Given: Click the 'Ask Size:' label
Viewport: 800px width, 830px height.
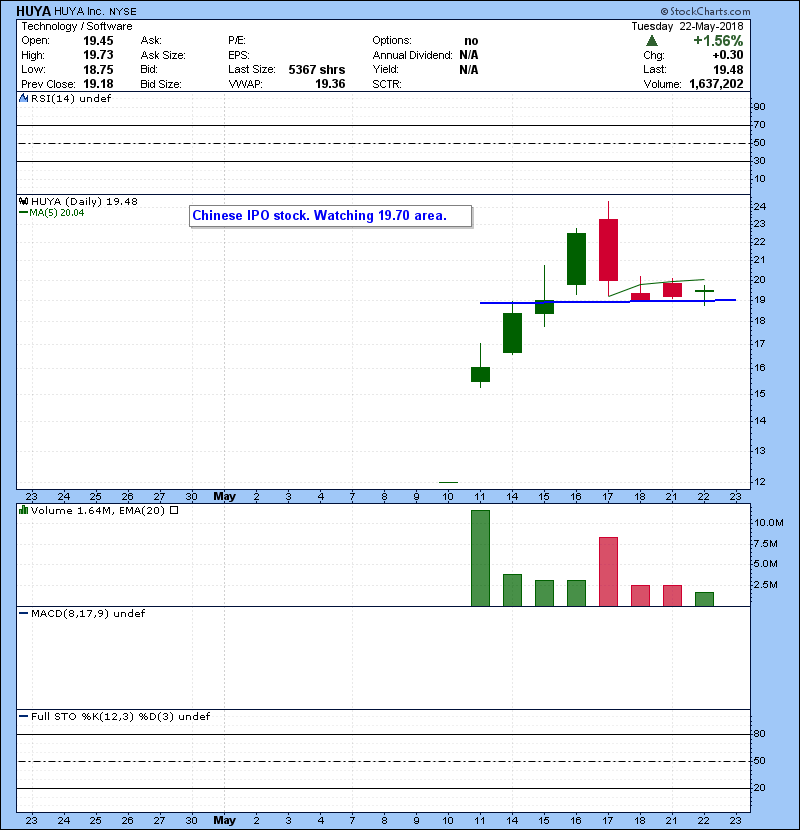Looking at the screenshot, I should (163, 55).
